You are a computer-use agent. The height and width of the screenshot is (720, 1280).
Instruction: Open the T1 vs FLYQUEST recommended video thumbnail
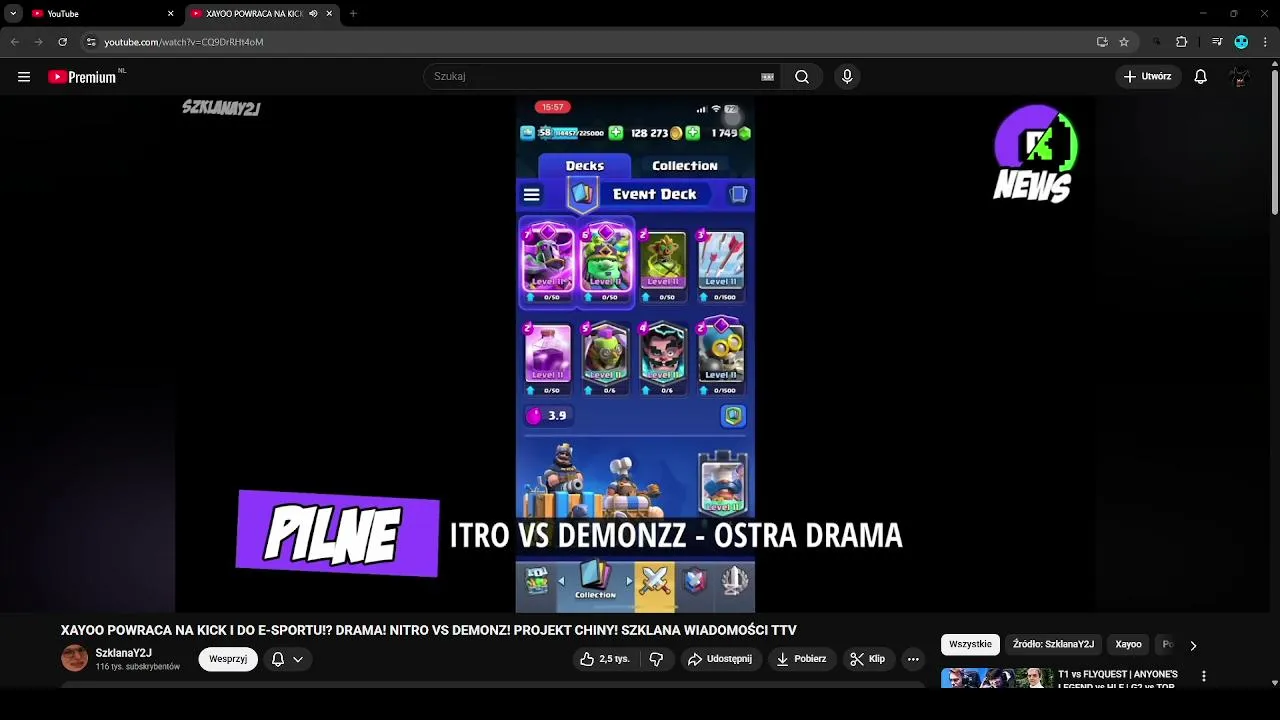click(997, 678)
